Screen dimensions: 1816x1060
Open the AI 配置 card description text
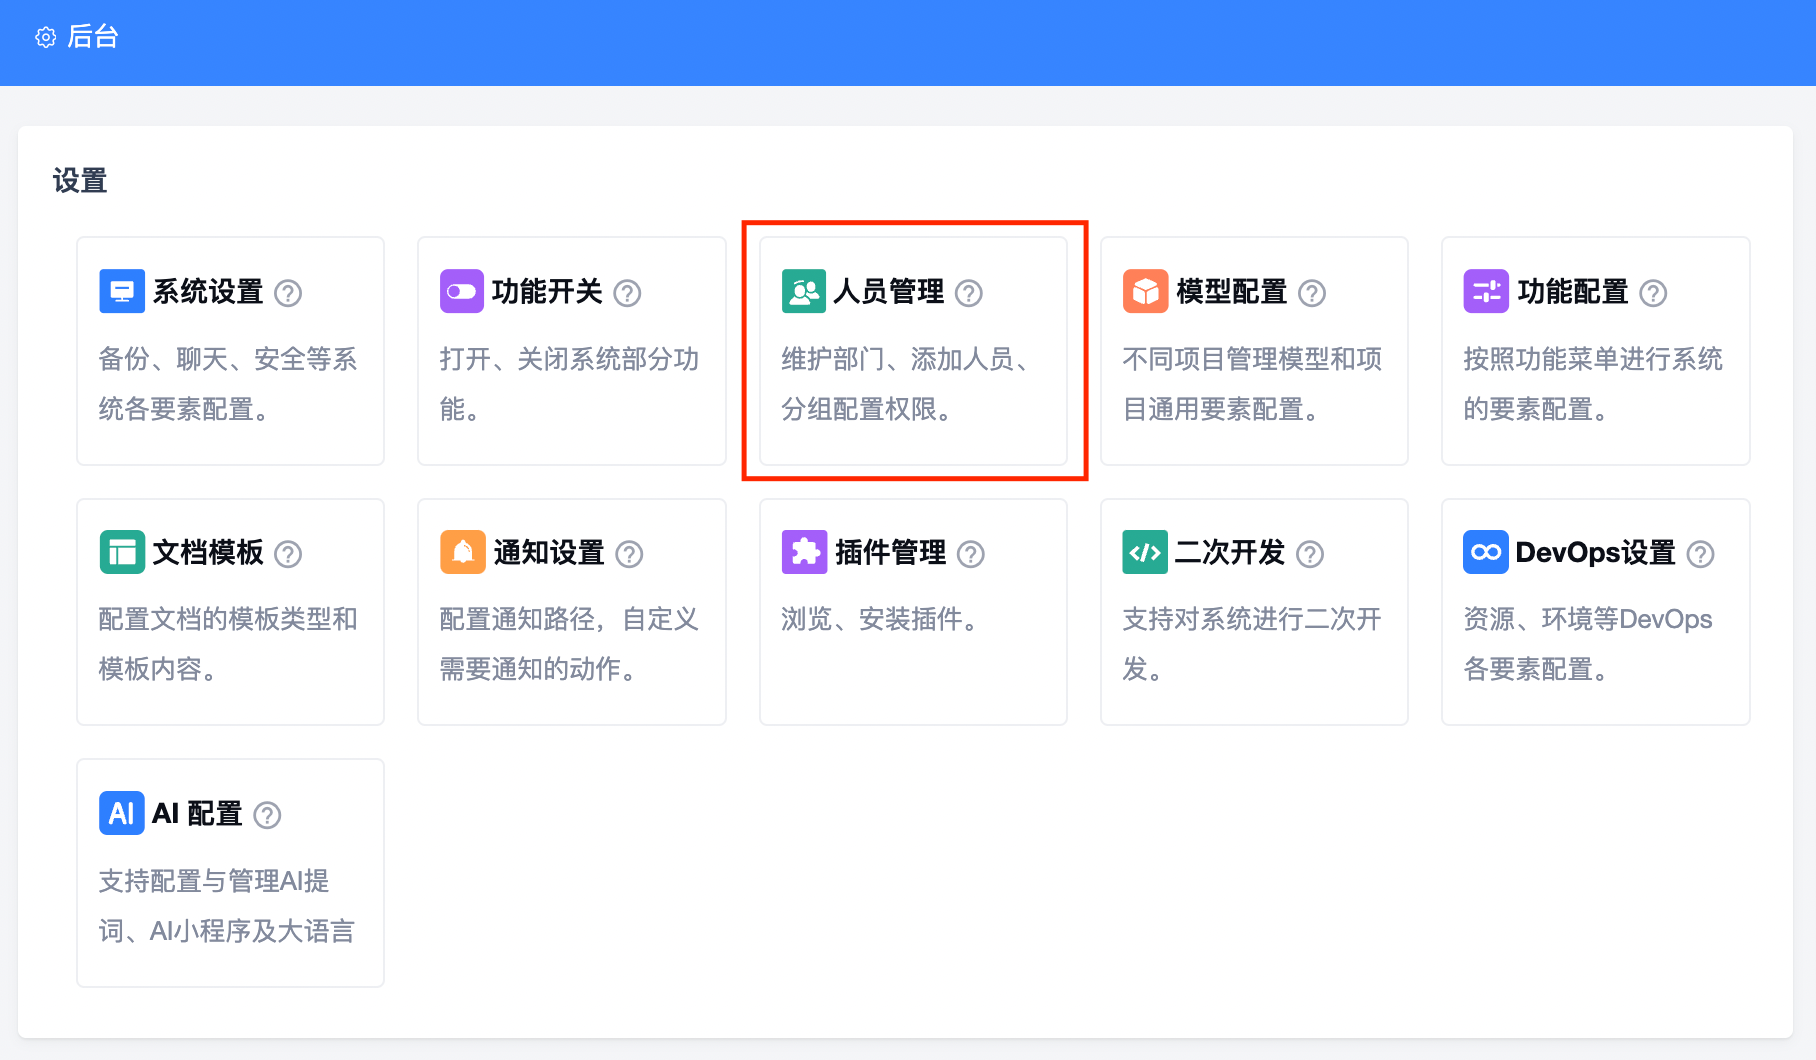pyautogui.click(x=227, y=906)
